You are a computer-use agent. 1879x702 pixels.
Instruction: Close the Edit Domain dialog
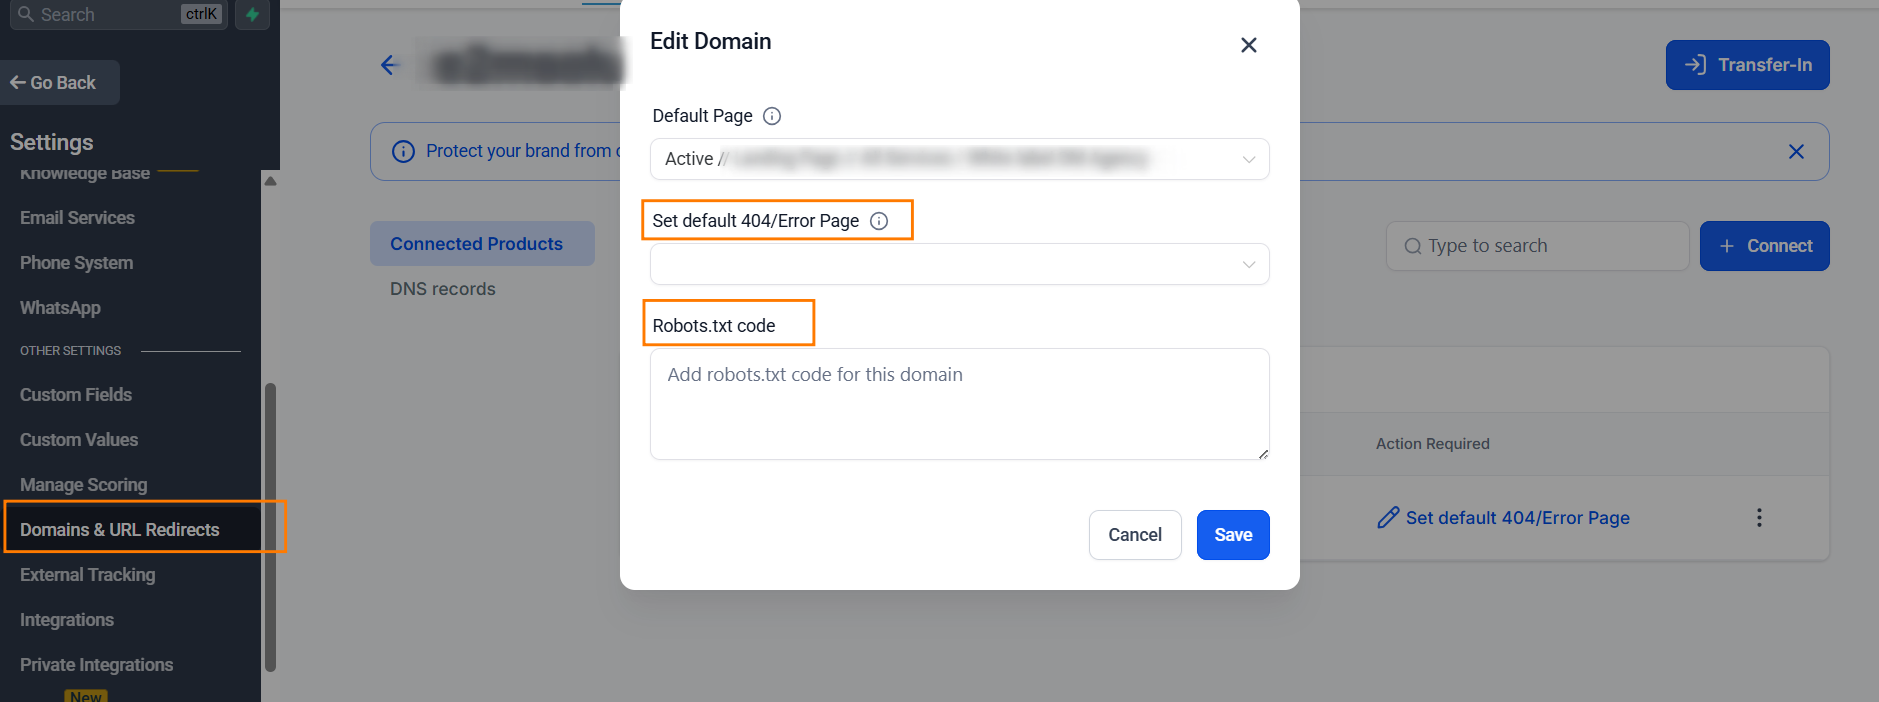tap(1248, 44)
